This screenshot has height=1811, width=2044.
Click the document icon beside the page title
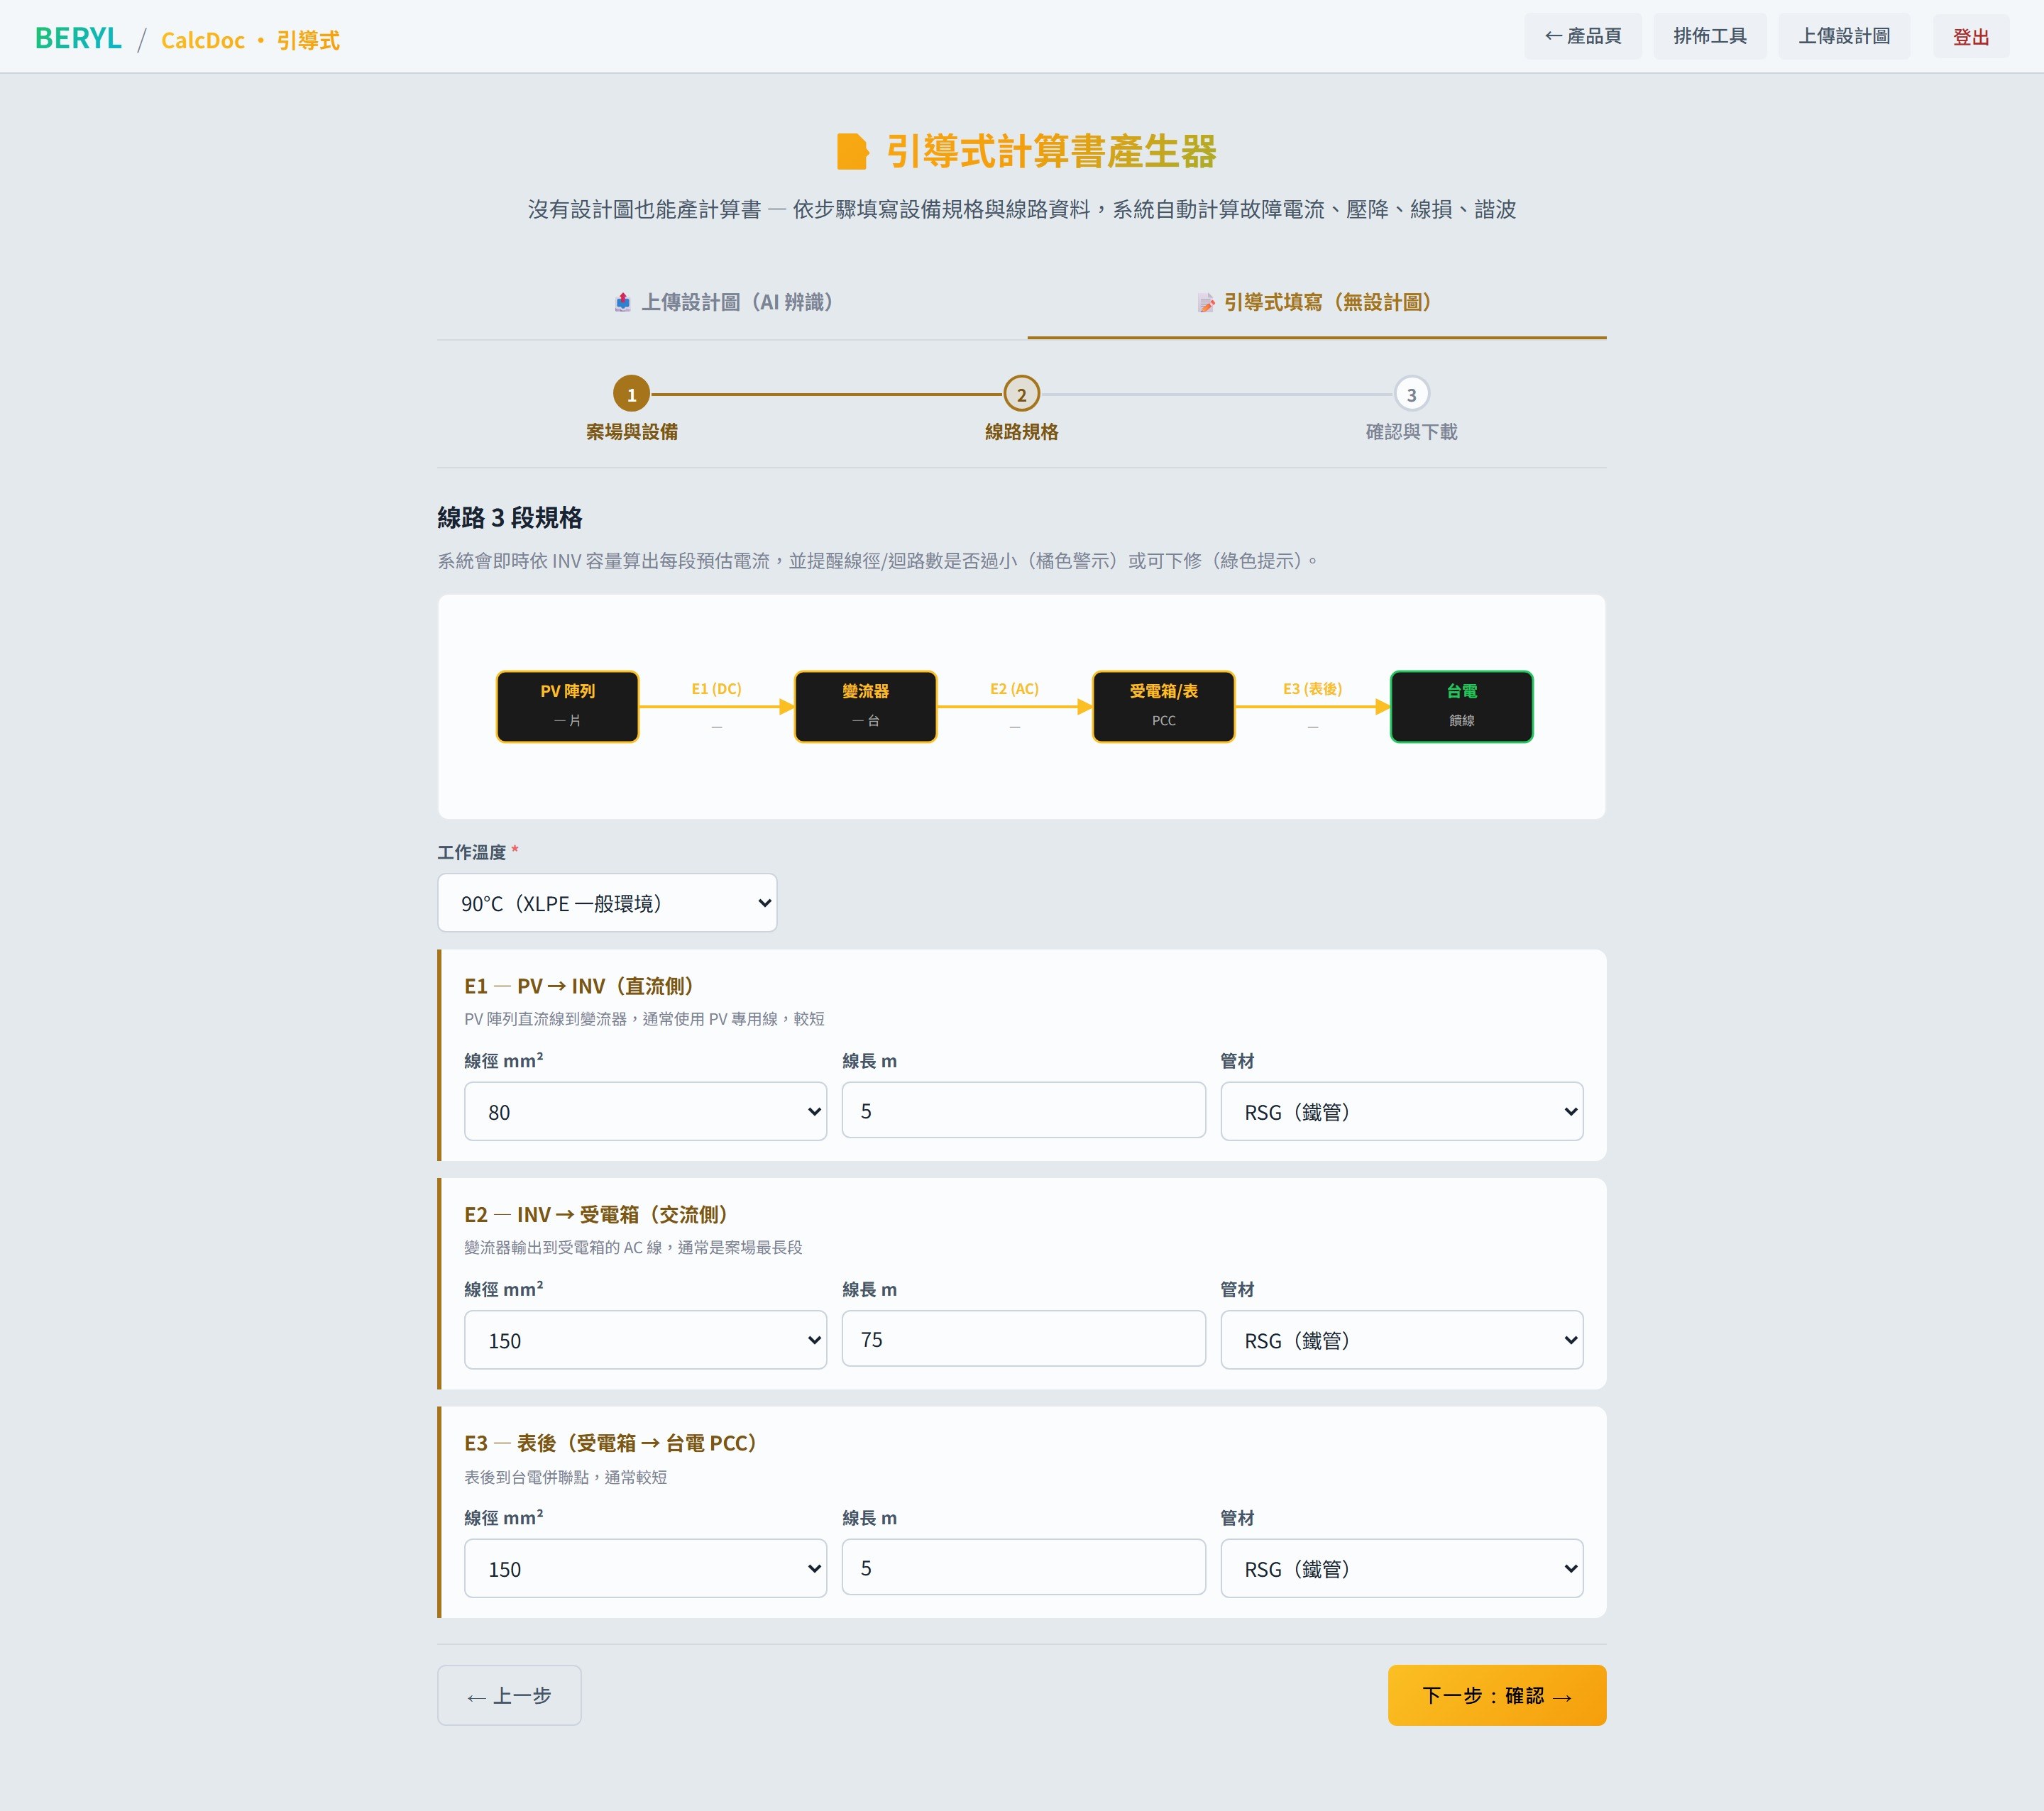(852, 152)
